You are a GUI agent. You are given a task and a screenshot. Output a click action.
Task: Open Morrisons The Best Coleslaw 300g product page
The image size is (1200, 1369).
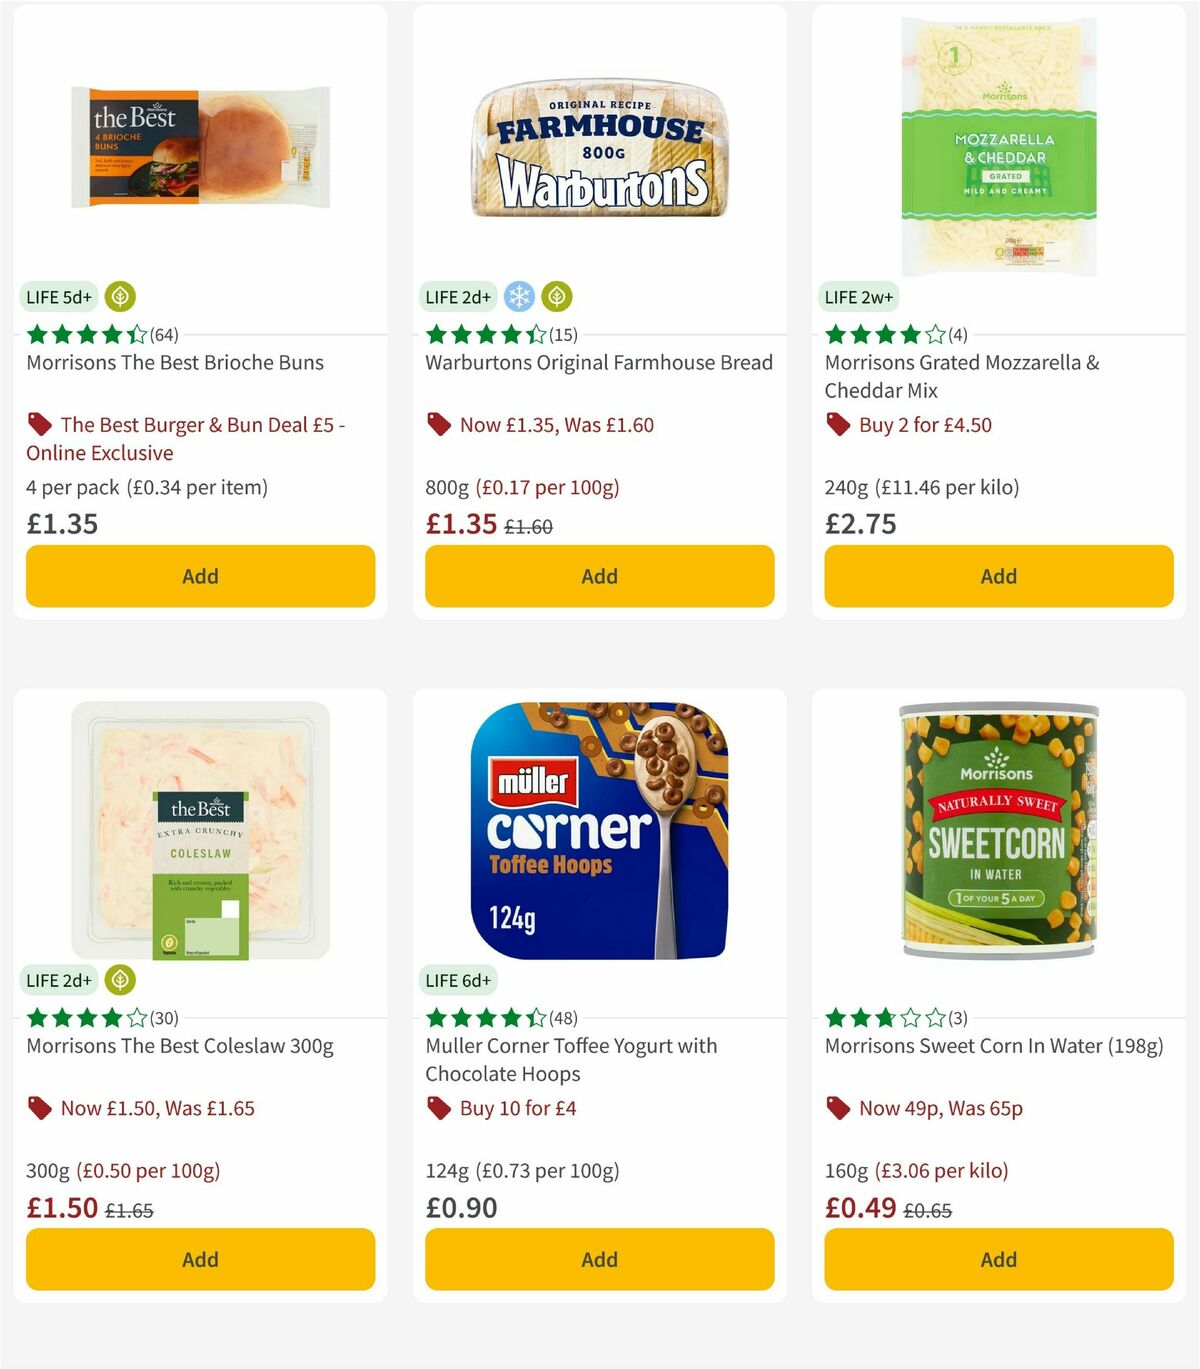click(x=179, y=1046)
